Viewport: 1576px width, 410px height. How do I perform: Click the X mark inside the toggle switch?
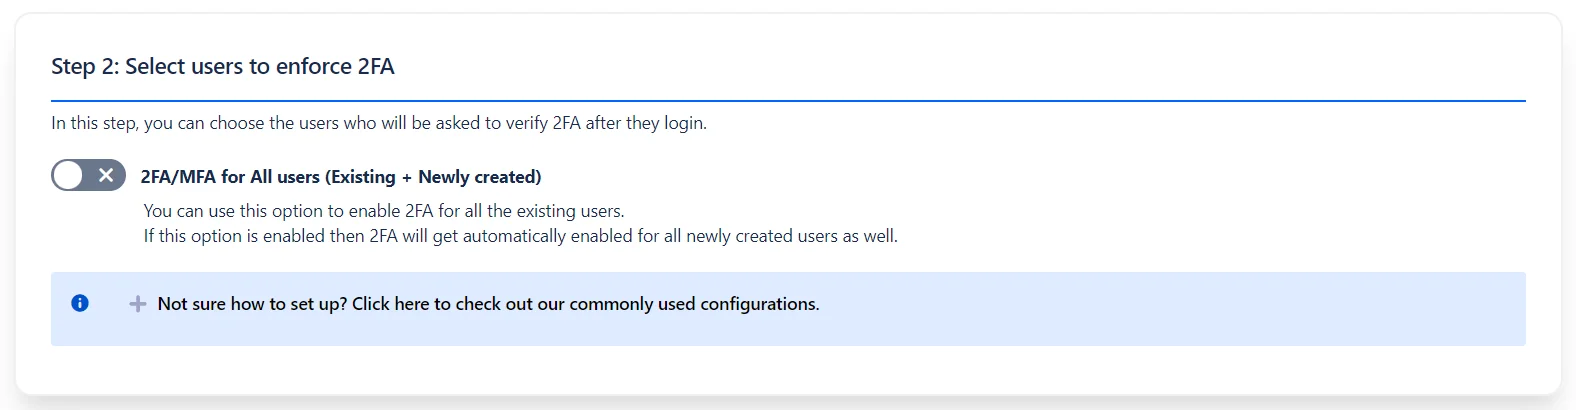click(106, 176)
